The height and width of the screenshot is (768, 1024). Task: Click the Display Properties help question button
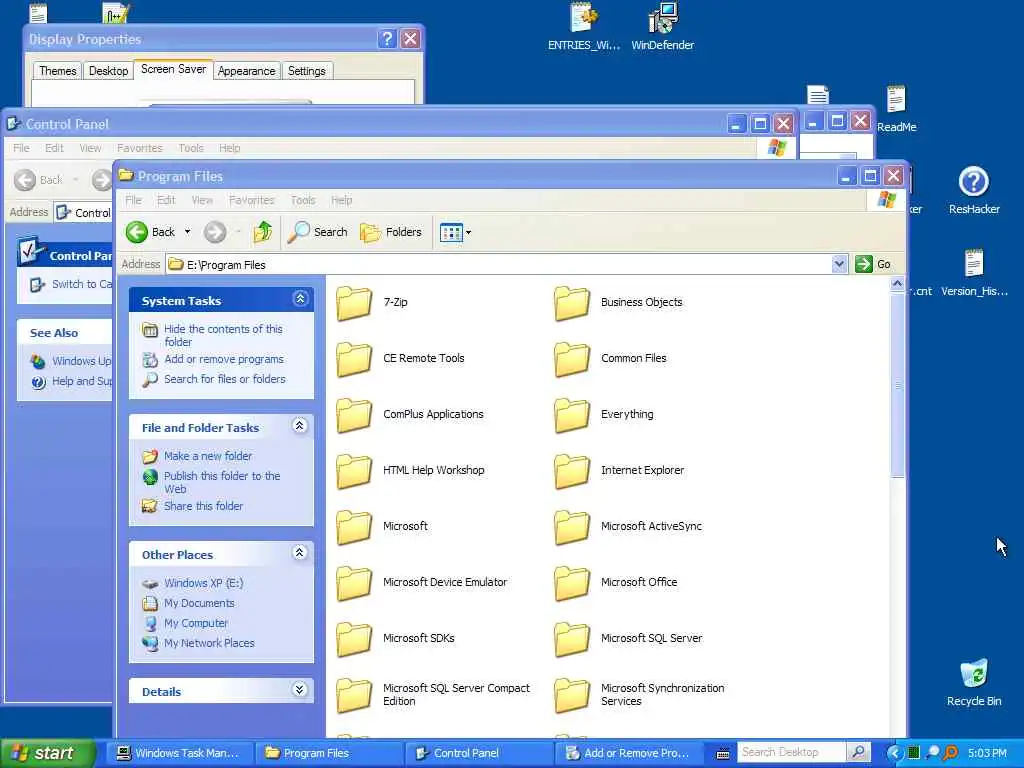[x=387, y=39]
